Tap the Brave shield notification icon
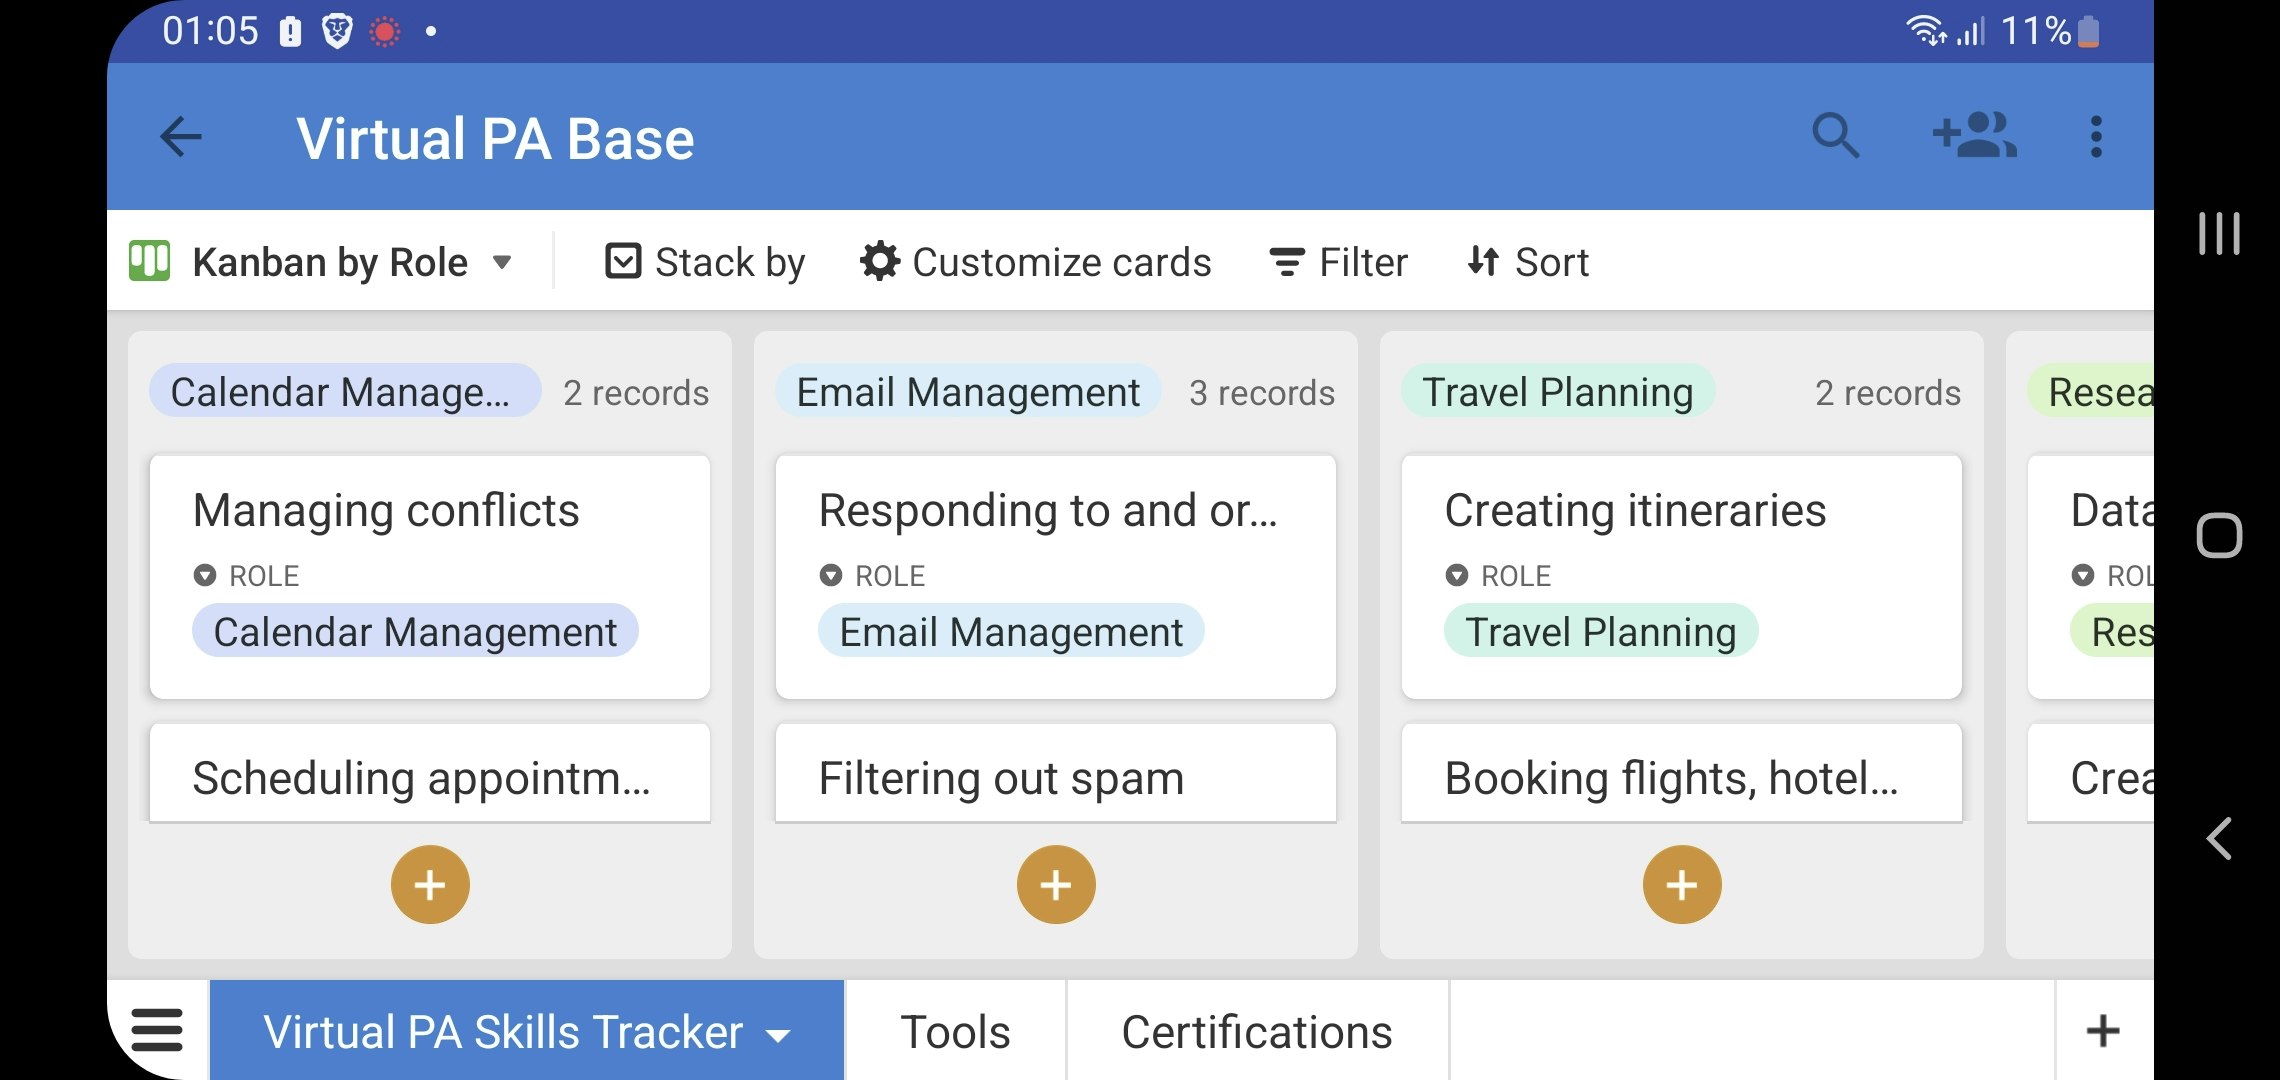 (x=337, y=31)
